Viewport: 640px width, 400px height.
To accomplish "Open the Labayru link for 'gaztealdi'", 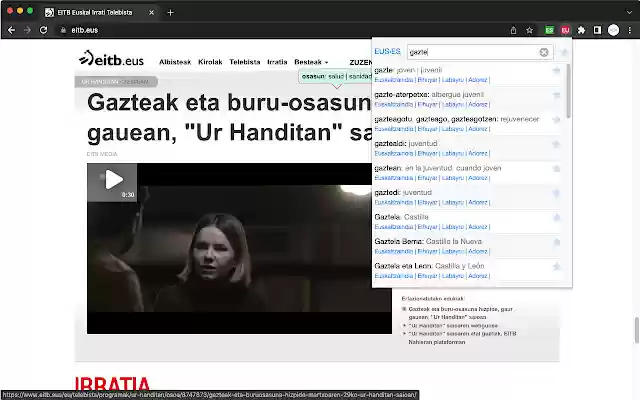I will click(x=453, y=153).
